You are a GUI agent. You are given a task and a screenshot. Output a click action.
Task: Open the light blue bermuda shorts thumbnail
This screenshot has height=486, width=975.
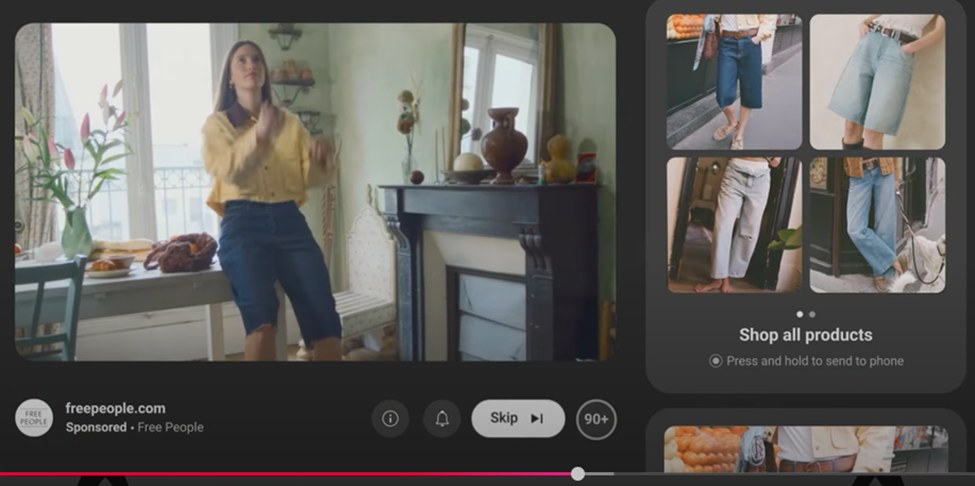pos(877,82)
